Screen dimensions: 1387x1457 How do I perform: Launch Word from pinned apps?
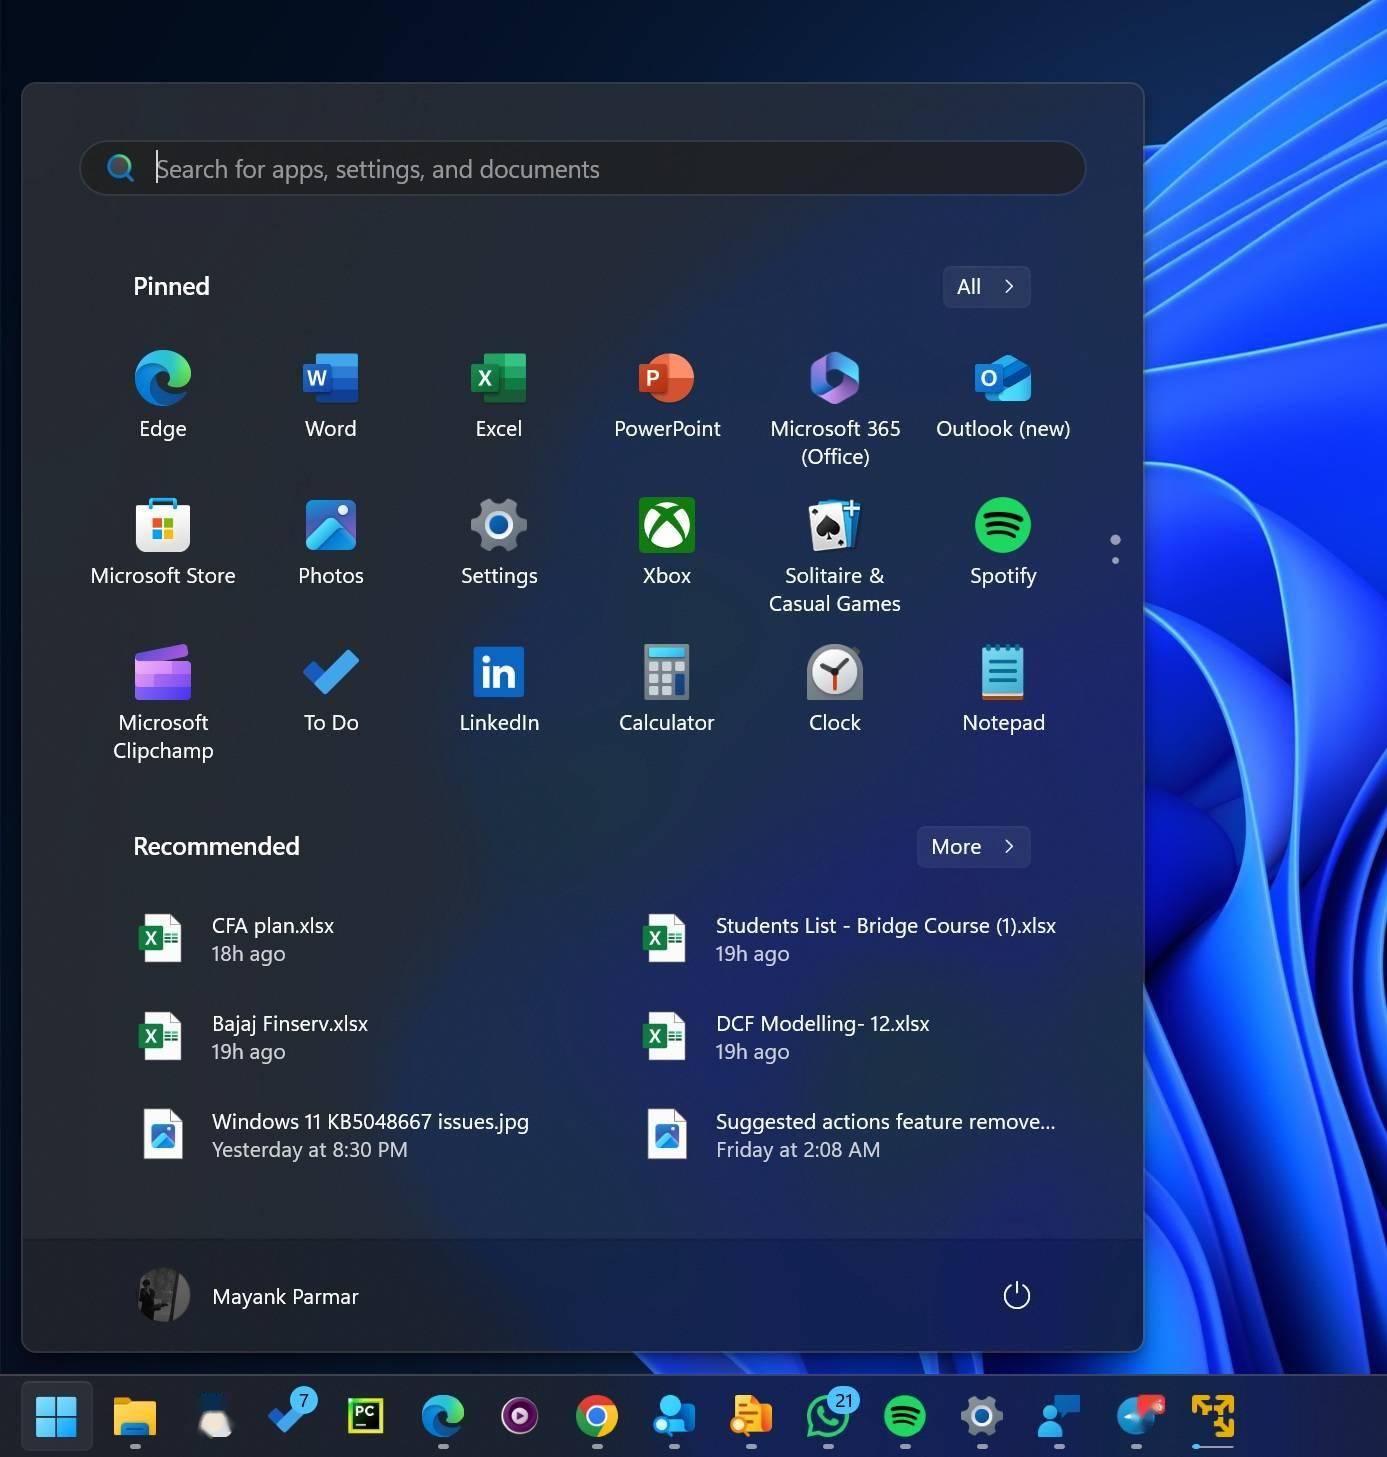[x=331, y=394]
